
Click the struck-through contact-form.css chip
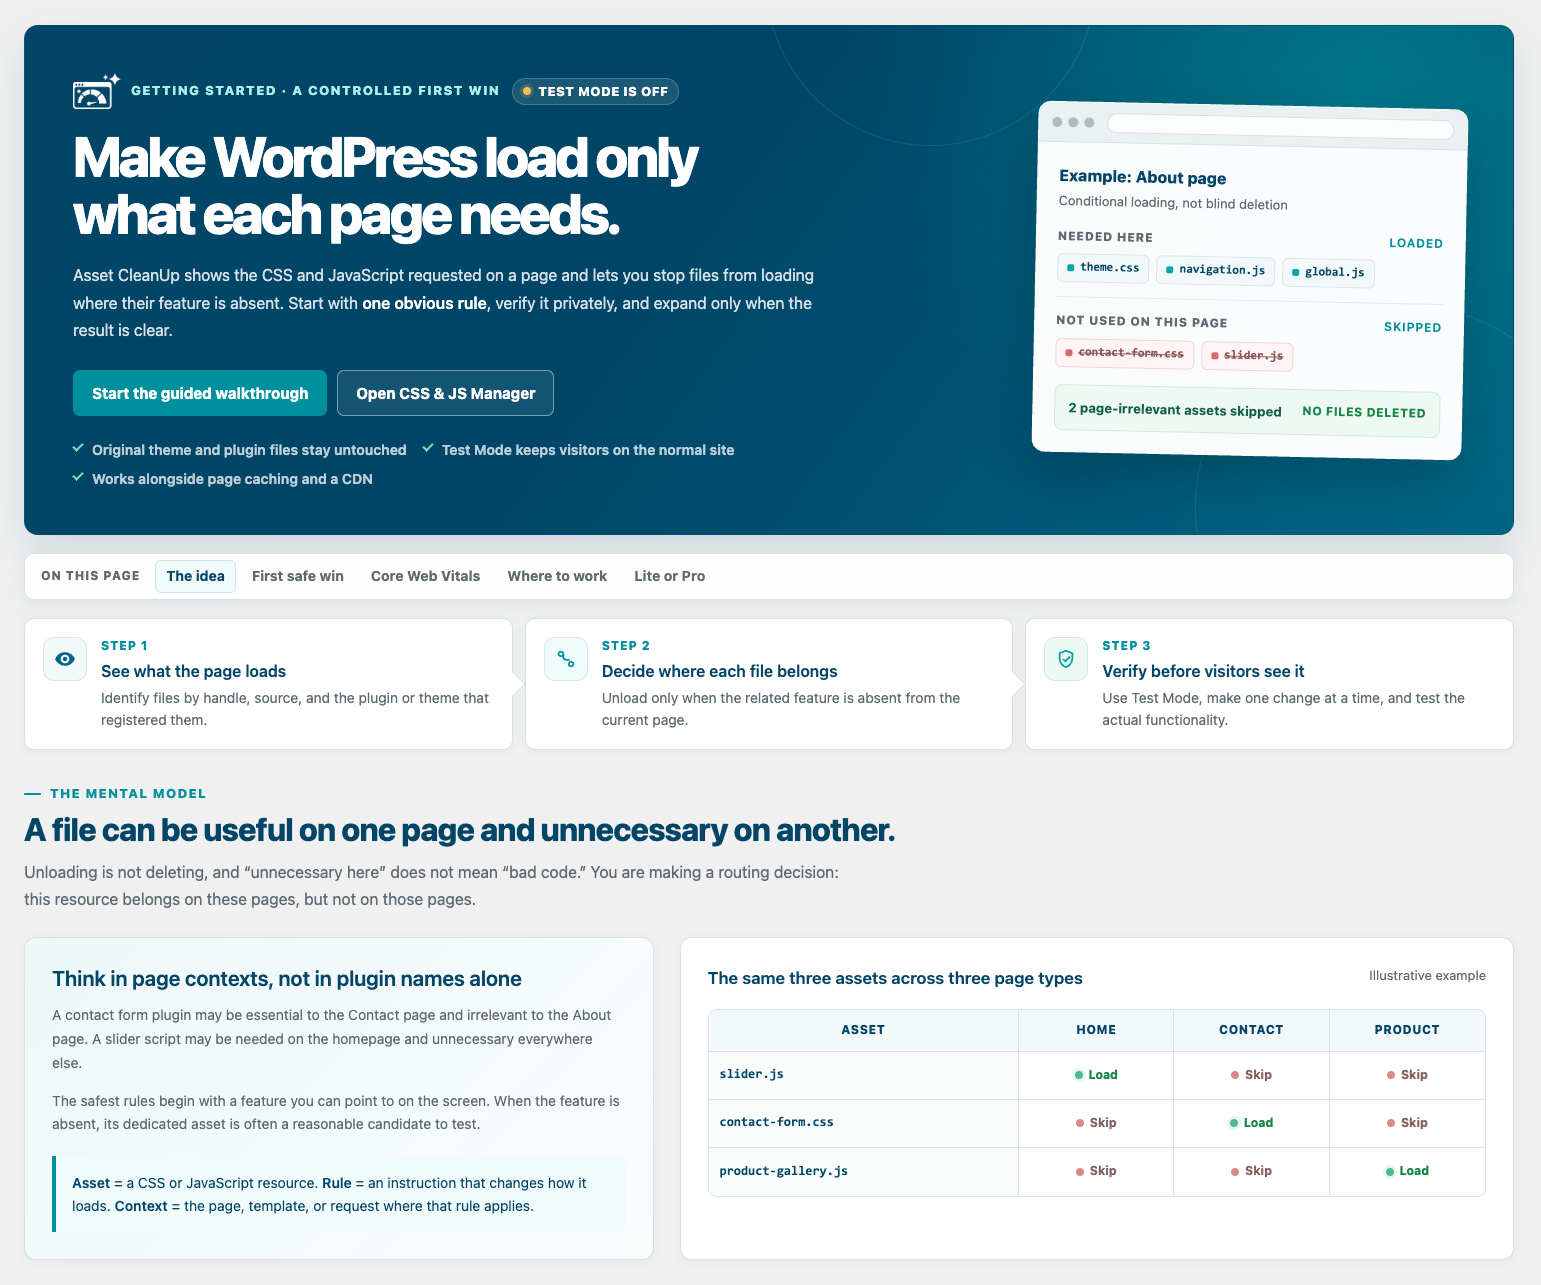coord(1125,353)
